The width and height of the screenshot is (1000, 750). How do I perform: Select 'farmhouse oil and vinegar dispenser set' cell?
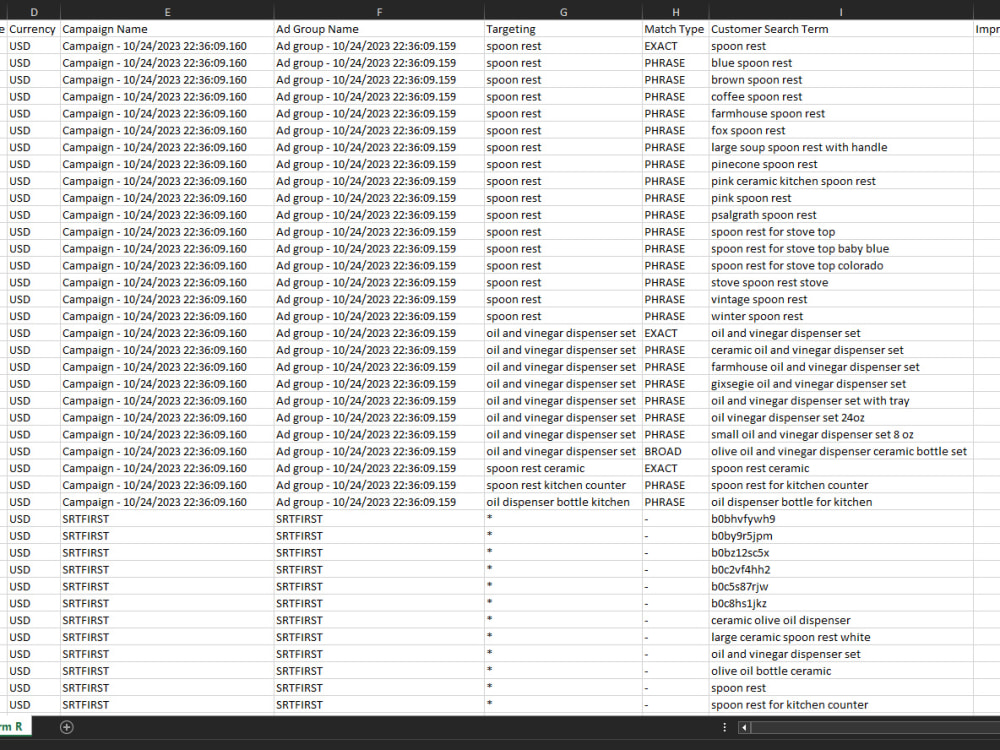(841, 367)
